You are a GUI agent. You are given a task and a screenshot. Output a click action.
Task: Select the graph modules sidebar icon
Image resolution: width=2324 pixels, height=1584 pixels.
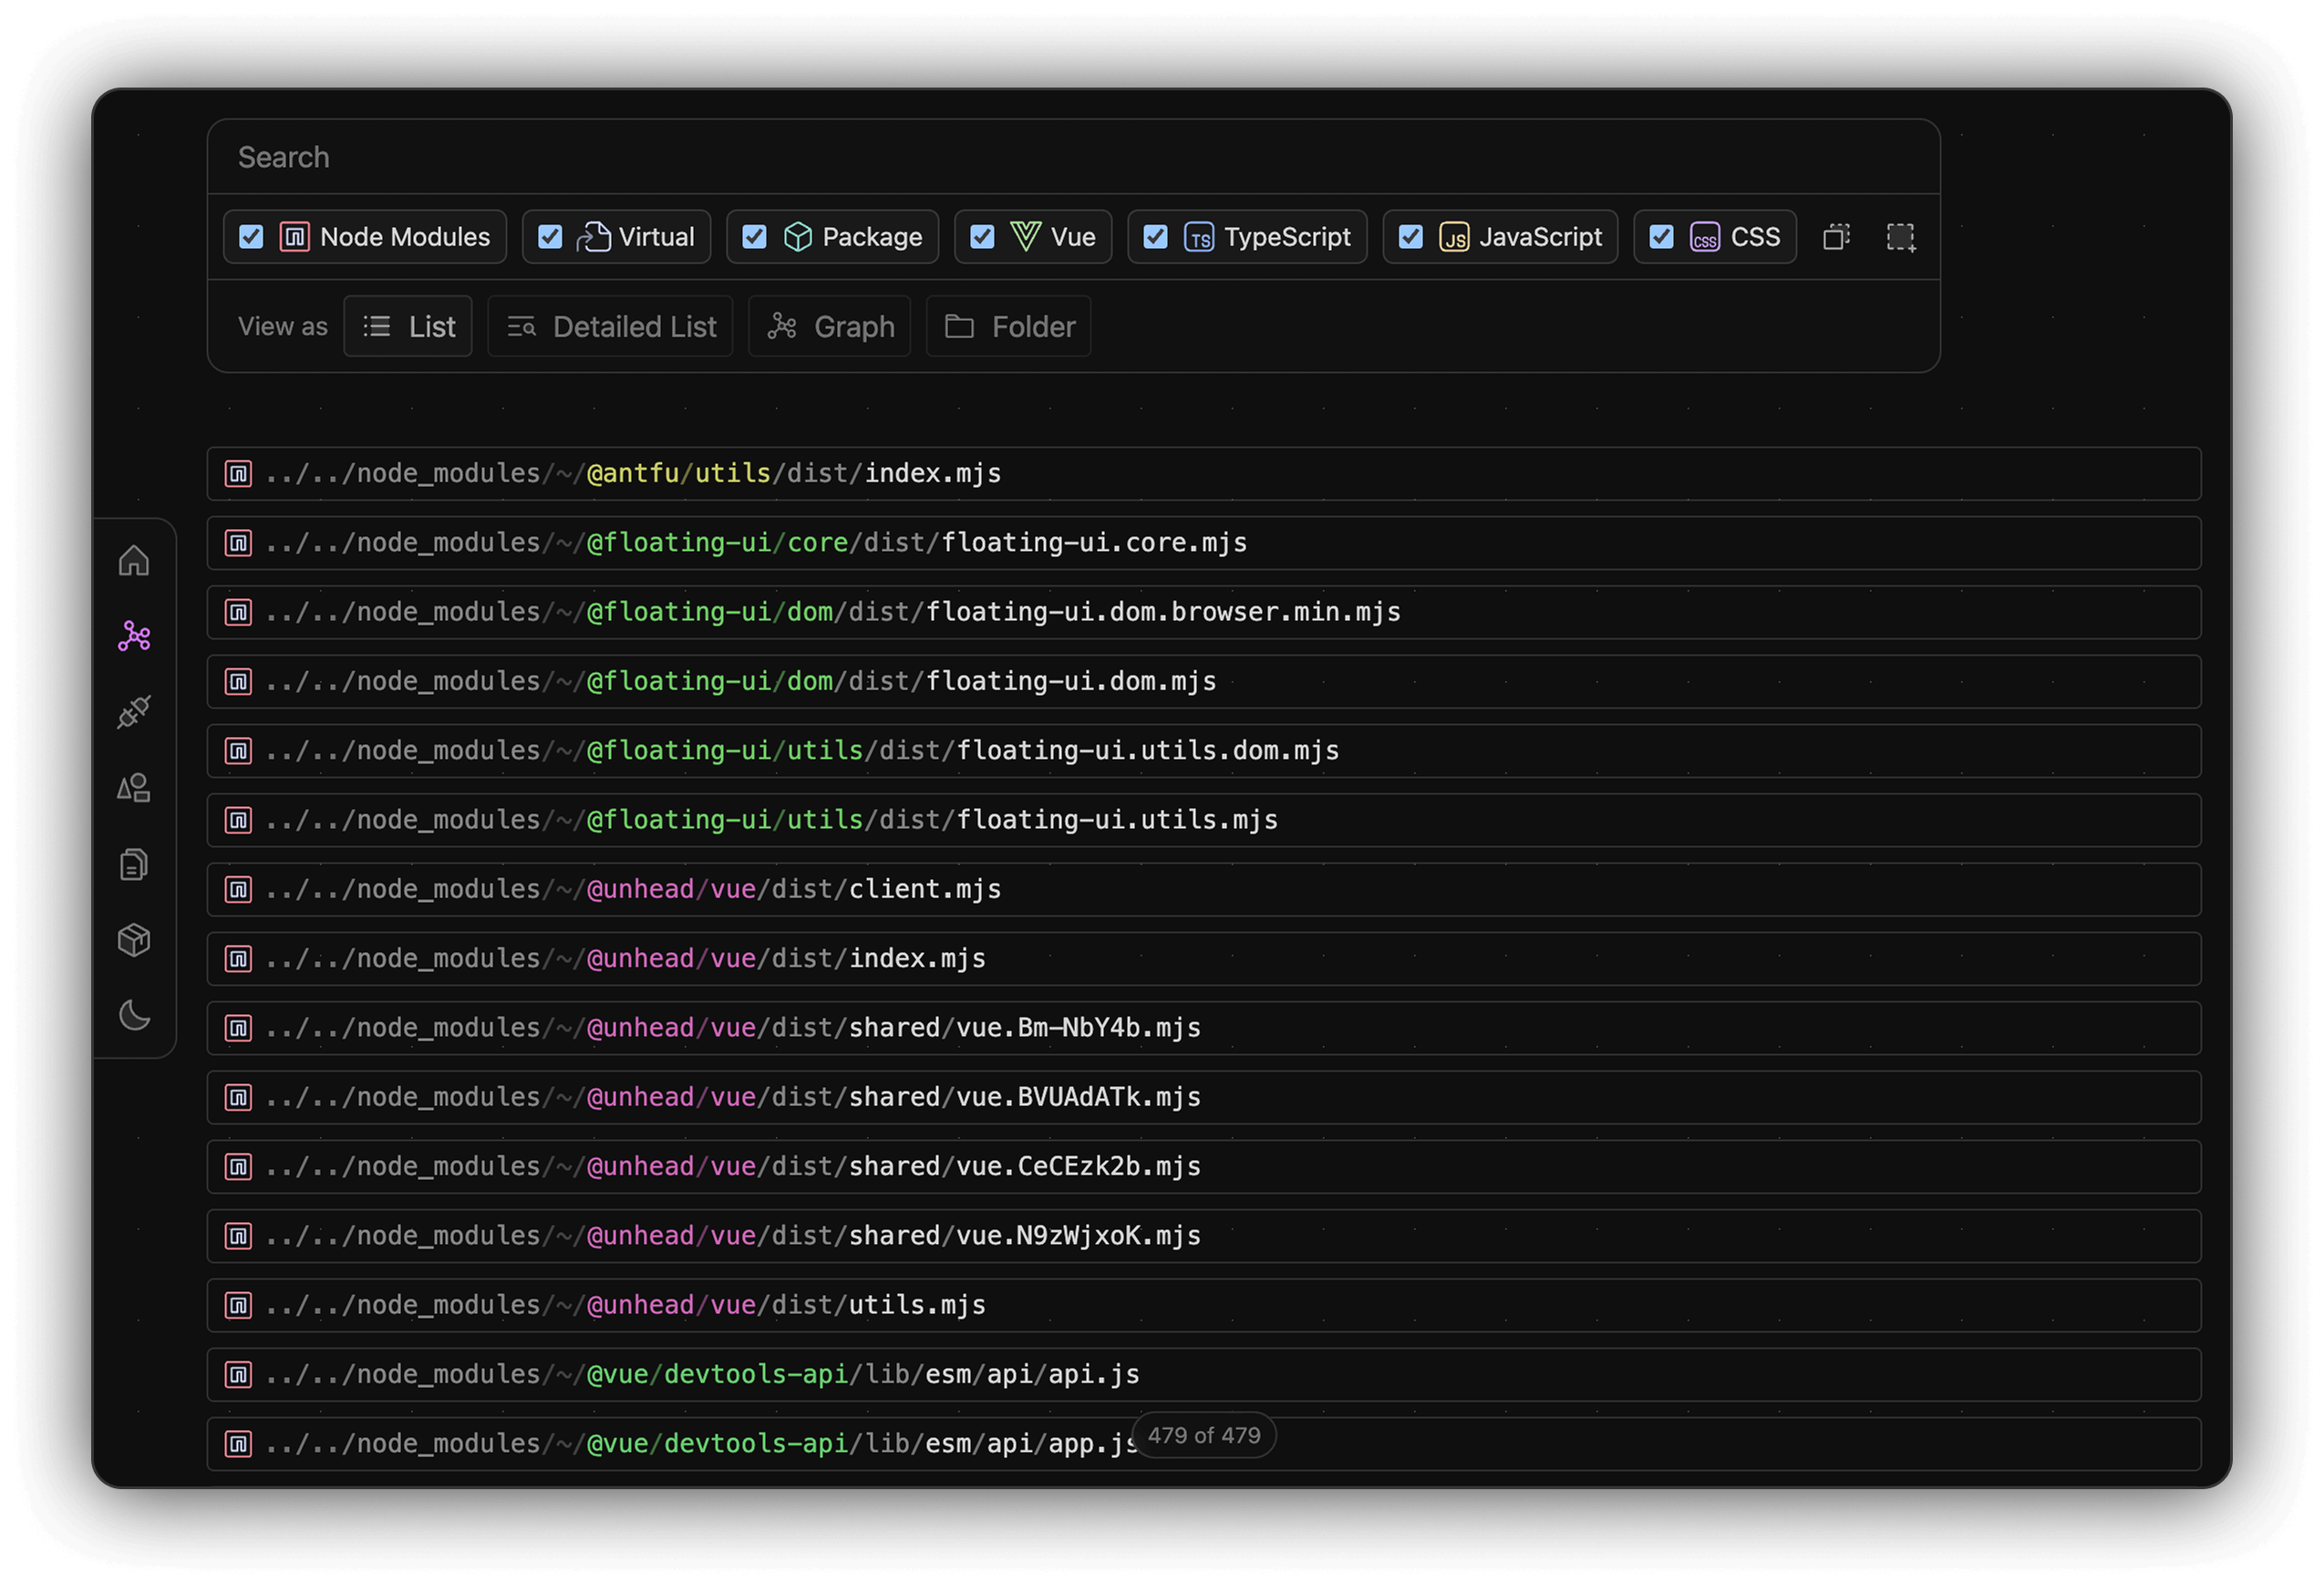click(134, 636)
